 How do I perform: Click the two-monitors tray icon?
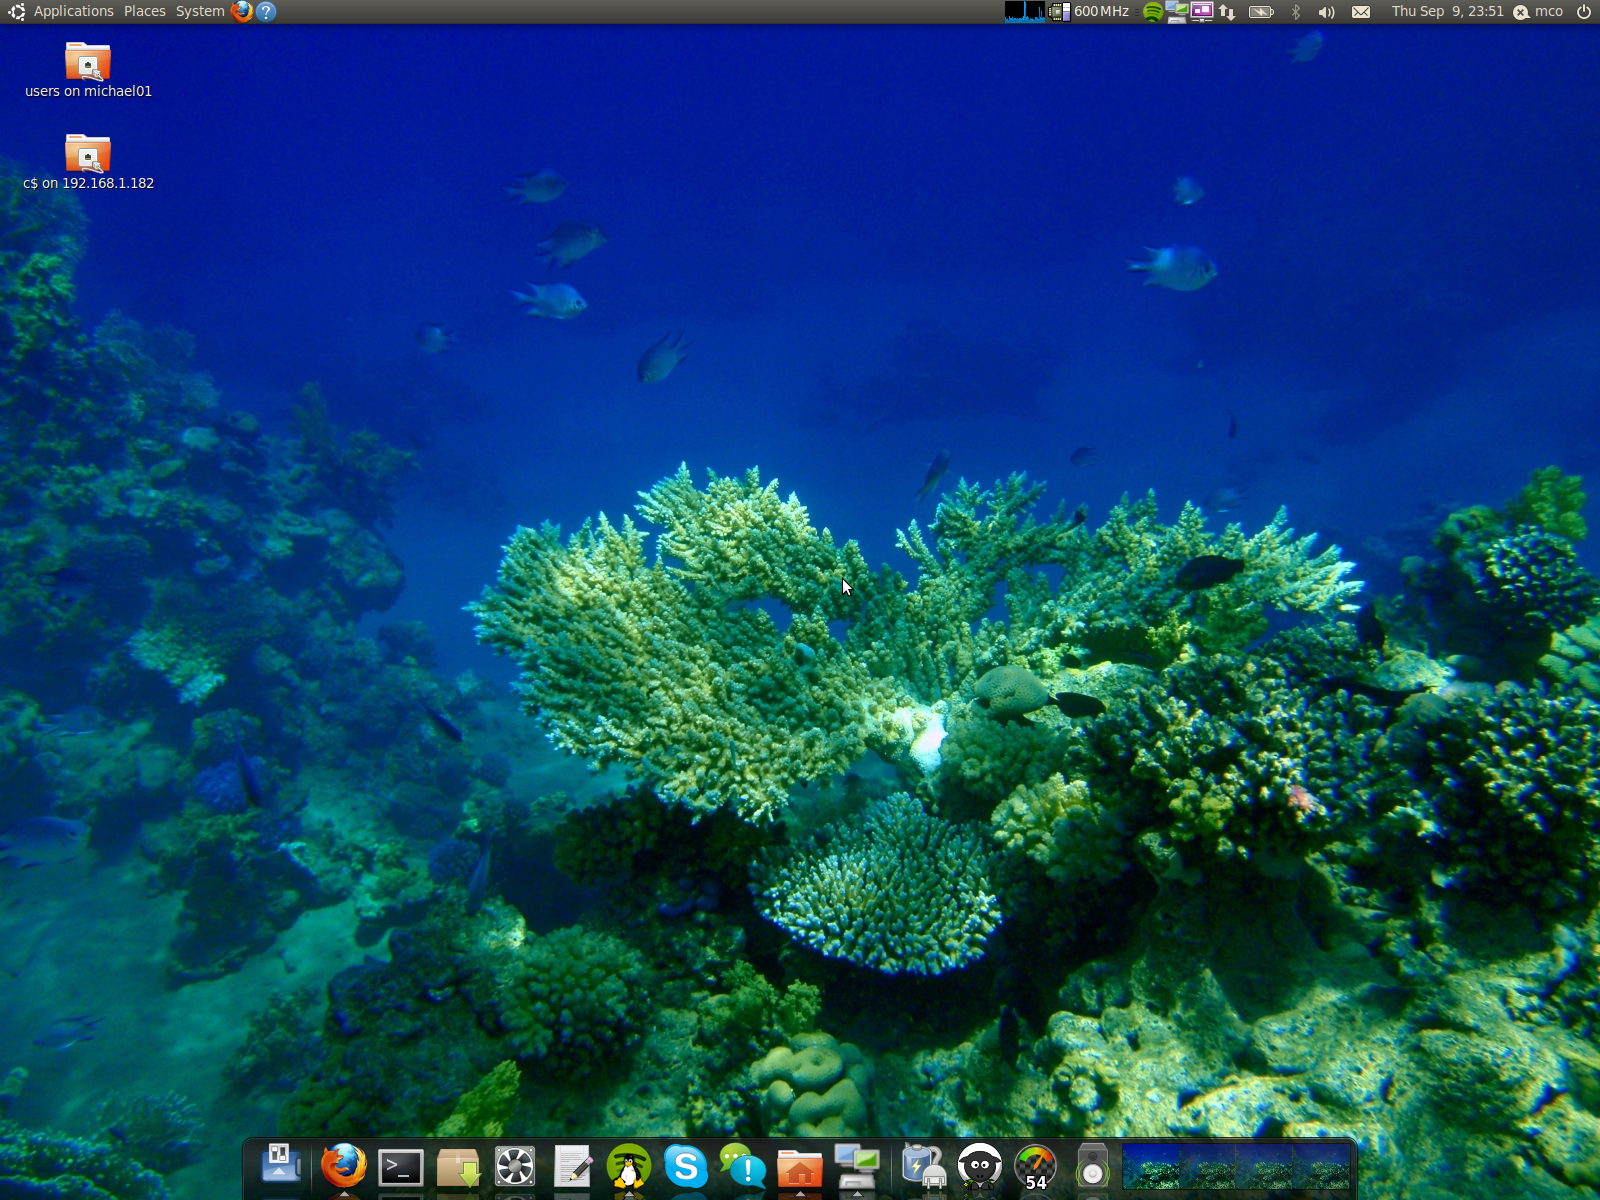coord(1177,12)
